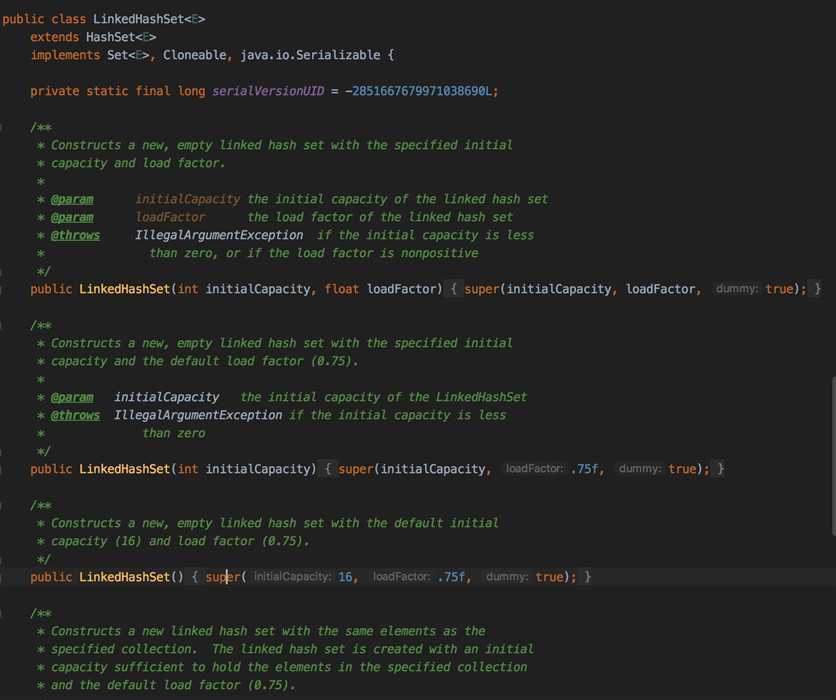Image resolution: width=836 pixels, height=700 pixels.
Task: Click the @param tag for loadFactor
Action: [72, 218]
